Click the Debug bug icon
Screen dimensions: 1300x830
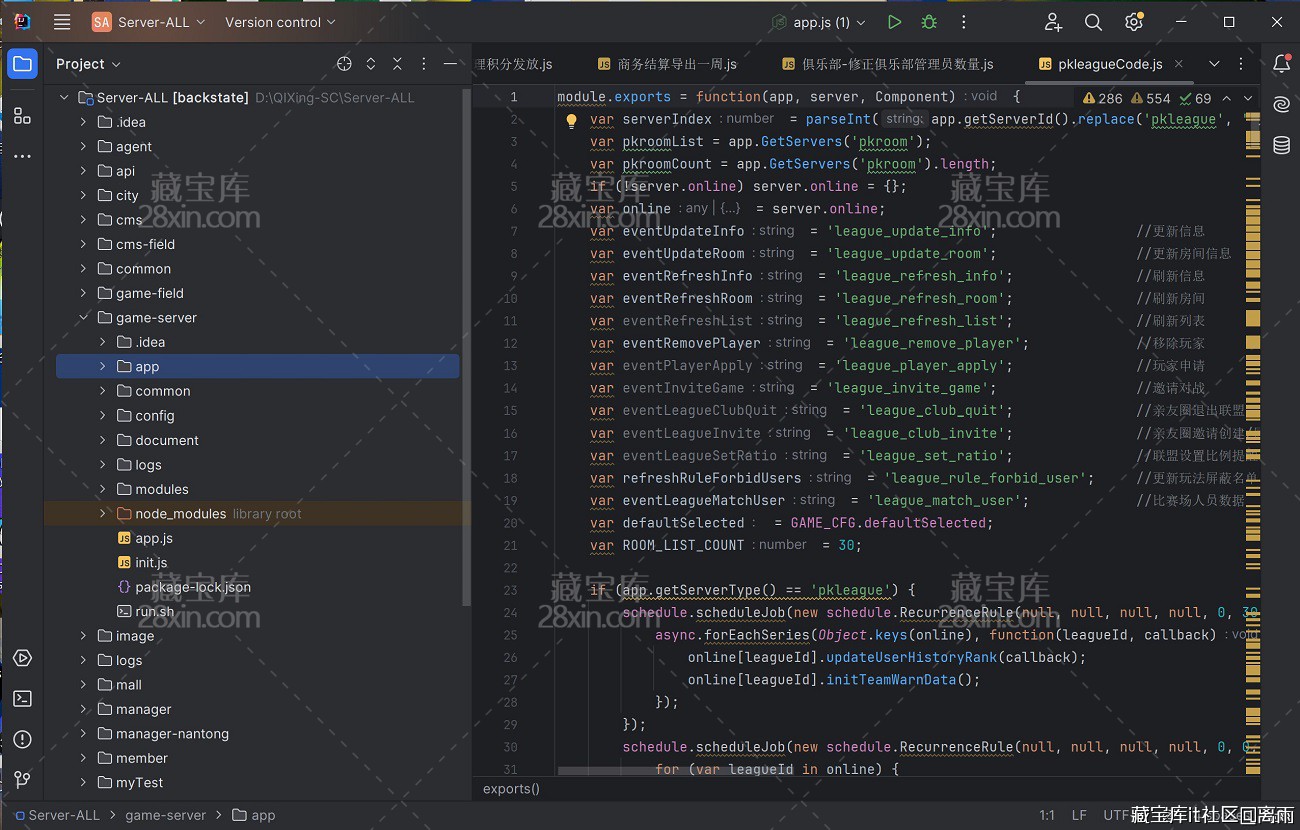[929, 22]
